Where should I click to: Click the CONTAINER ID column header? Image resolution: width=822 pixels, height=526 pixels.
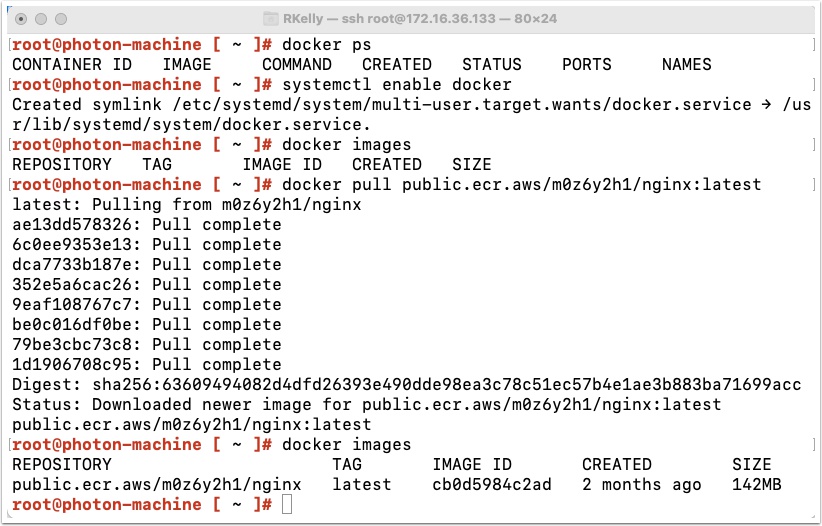tap(72, 65)
